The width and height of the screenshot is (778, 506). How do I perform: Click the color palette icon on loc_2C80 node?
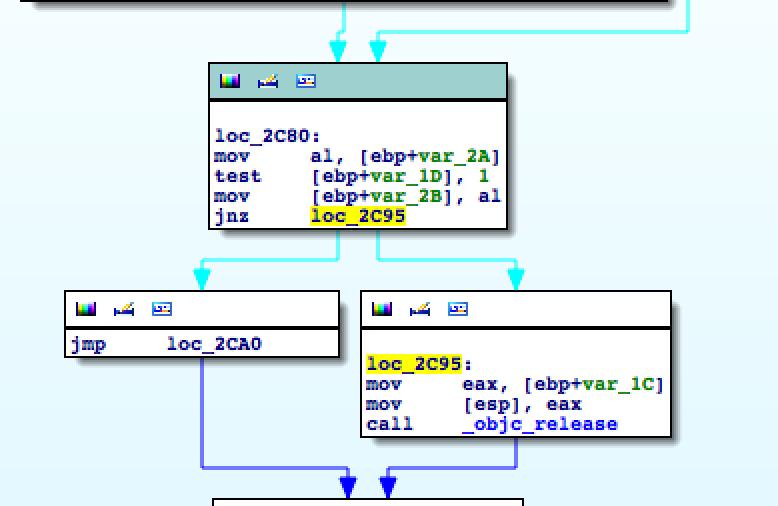coord(230,81)
